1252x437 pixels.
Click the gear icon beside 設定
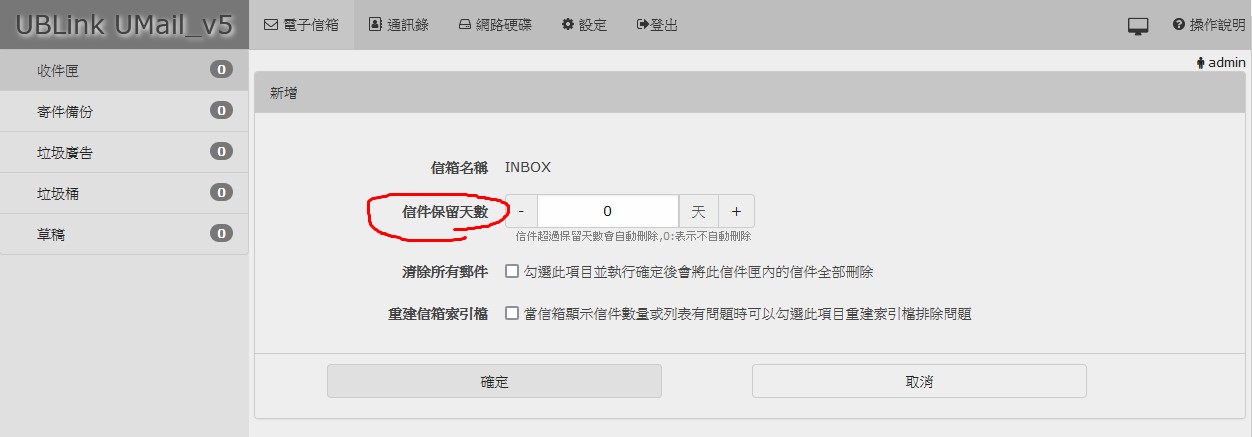568,25
